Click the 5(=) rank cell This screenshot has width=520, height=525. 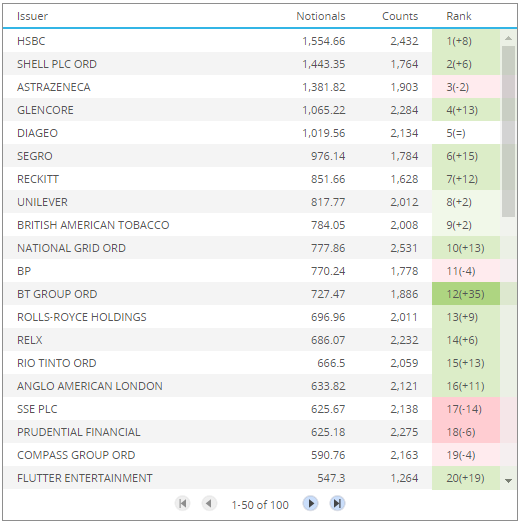tap(466, 133)
